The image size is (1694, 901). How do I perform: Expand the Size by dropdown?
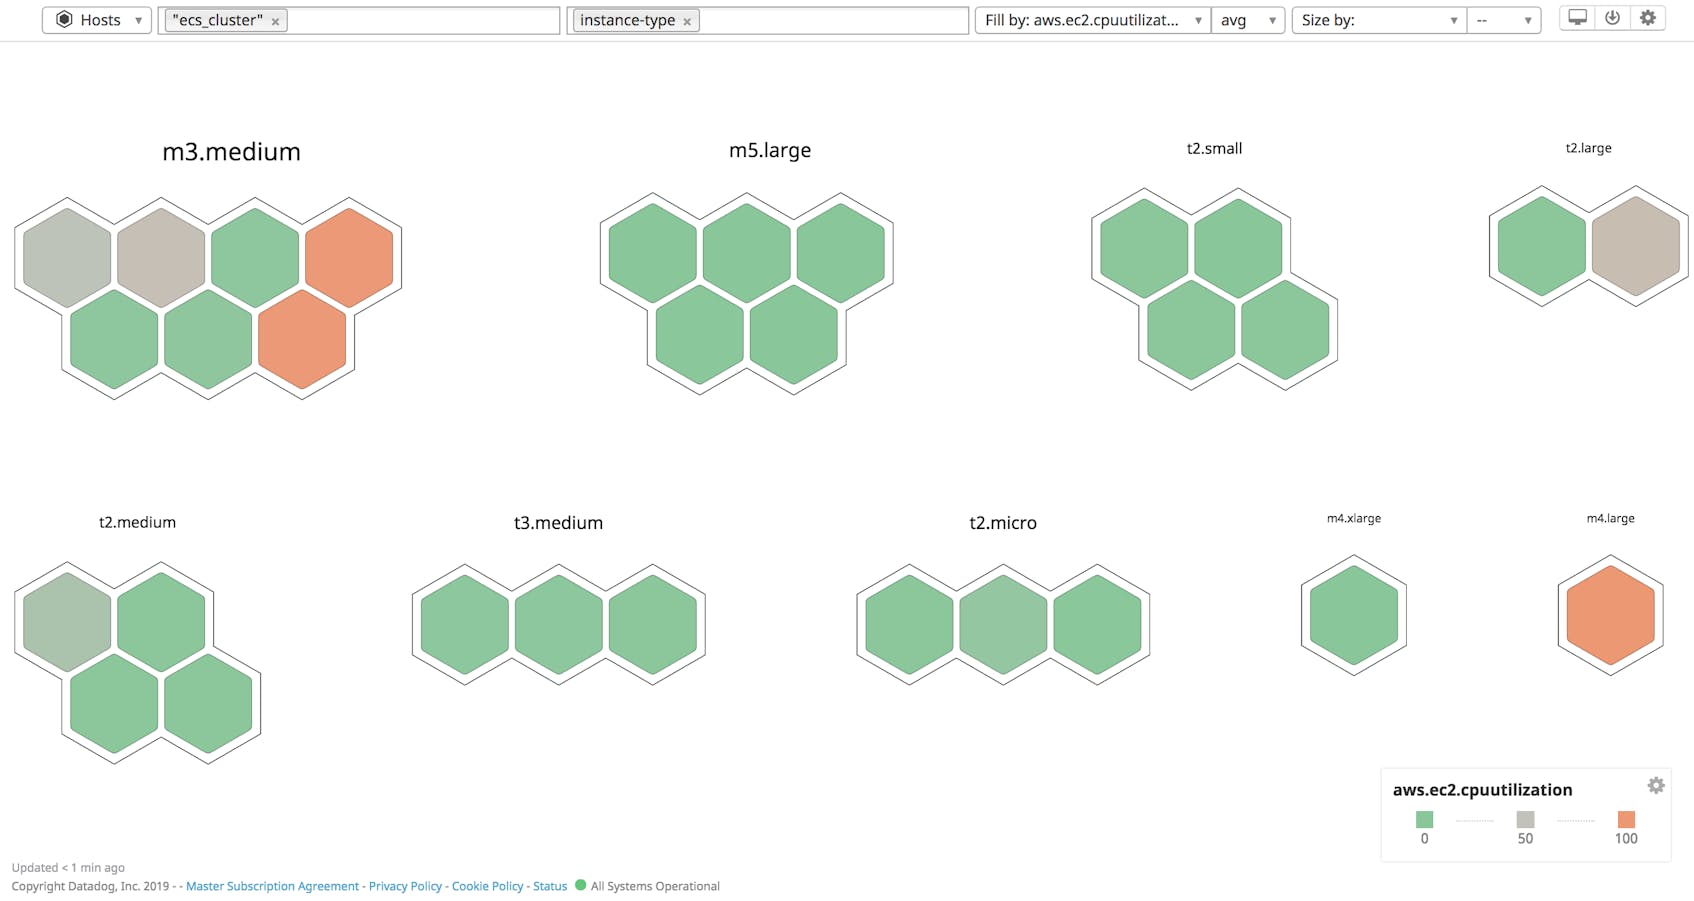(x=1378, y=20)
